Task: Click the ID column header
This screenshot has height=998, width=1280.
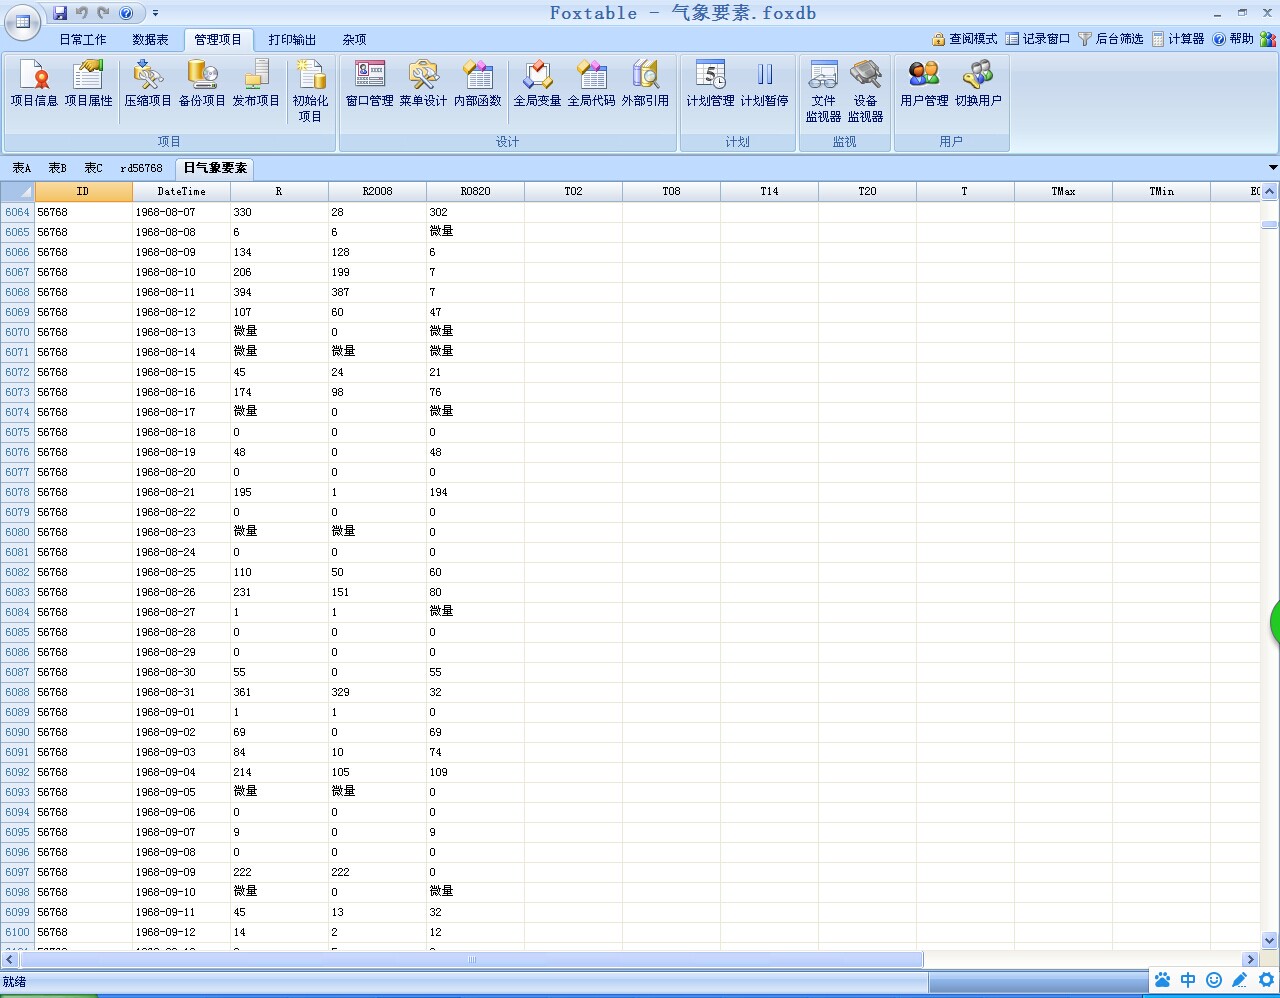Action: tap(83, 191)
